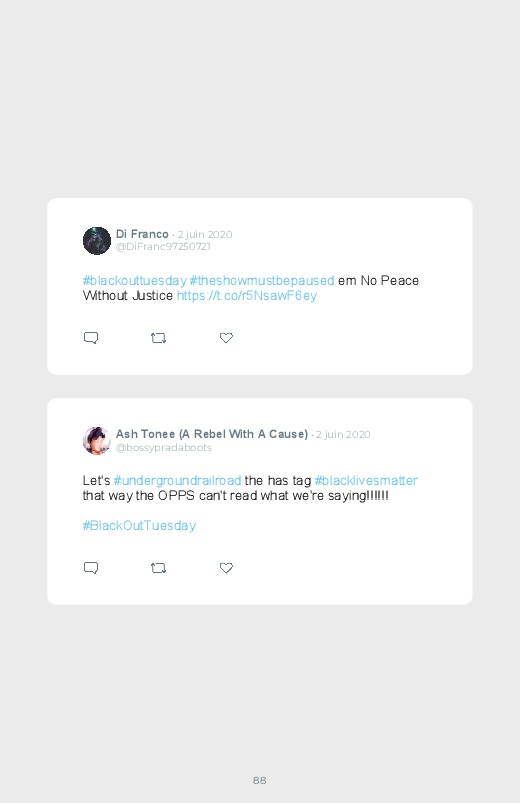Click reply icon on Ash Tonee's tweet
This screenshot has width=520, height=803.
[91, 568]
